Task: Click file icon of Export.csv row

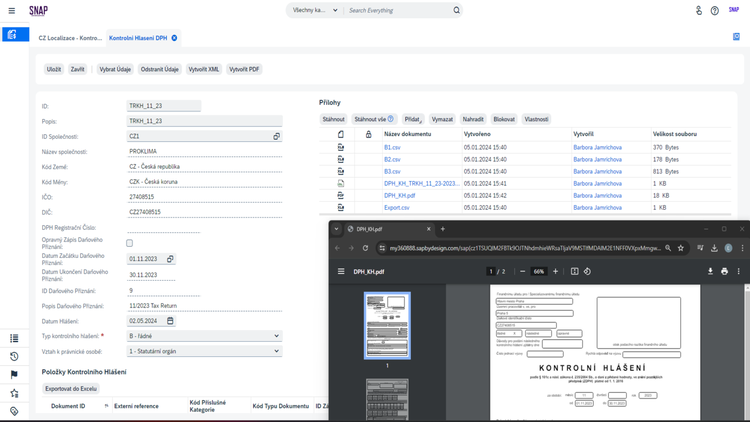Action: tap(341, 207)
